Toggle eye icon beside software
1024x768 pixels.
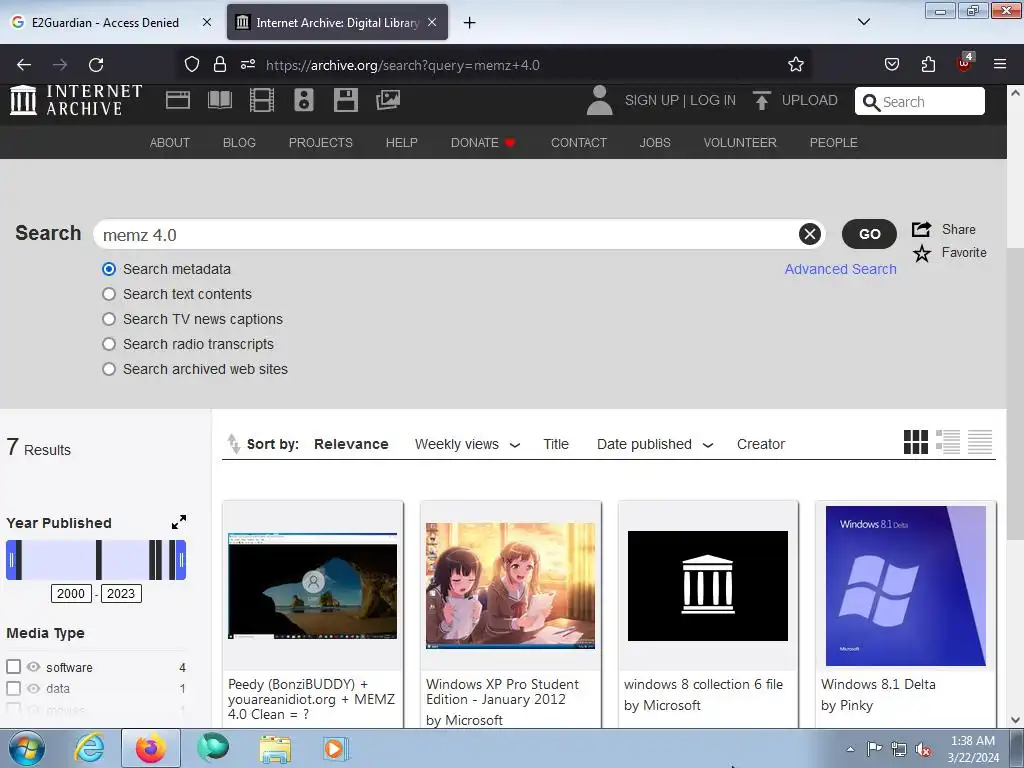coord(33,667)
